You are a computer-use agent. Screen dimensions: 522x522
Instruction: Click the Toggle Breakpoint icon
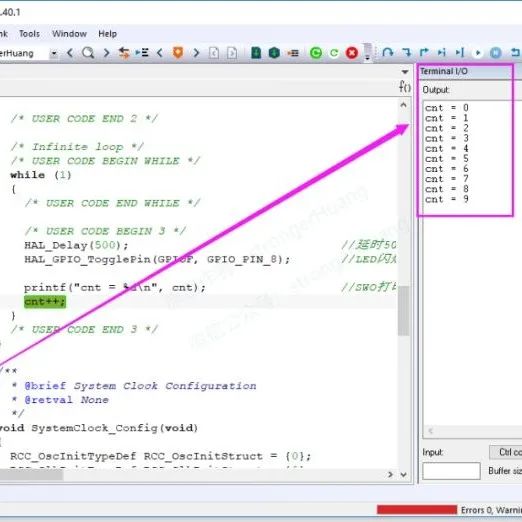tap(293, 53)
